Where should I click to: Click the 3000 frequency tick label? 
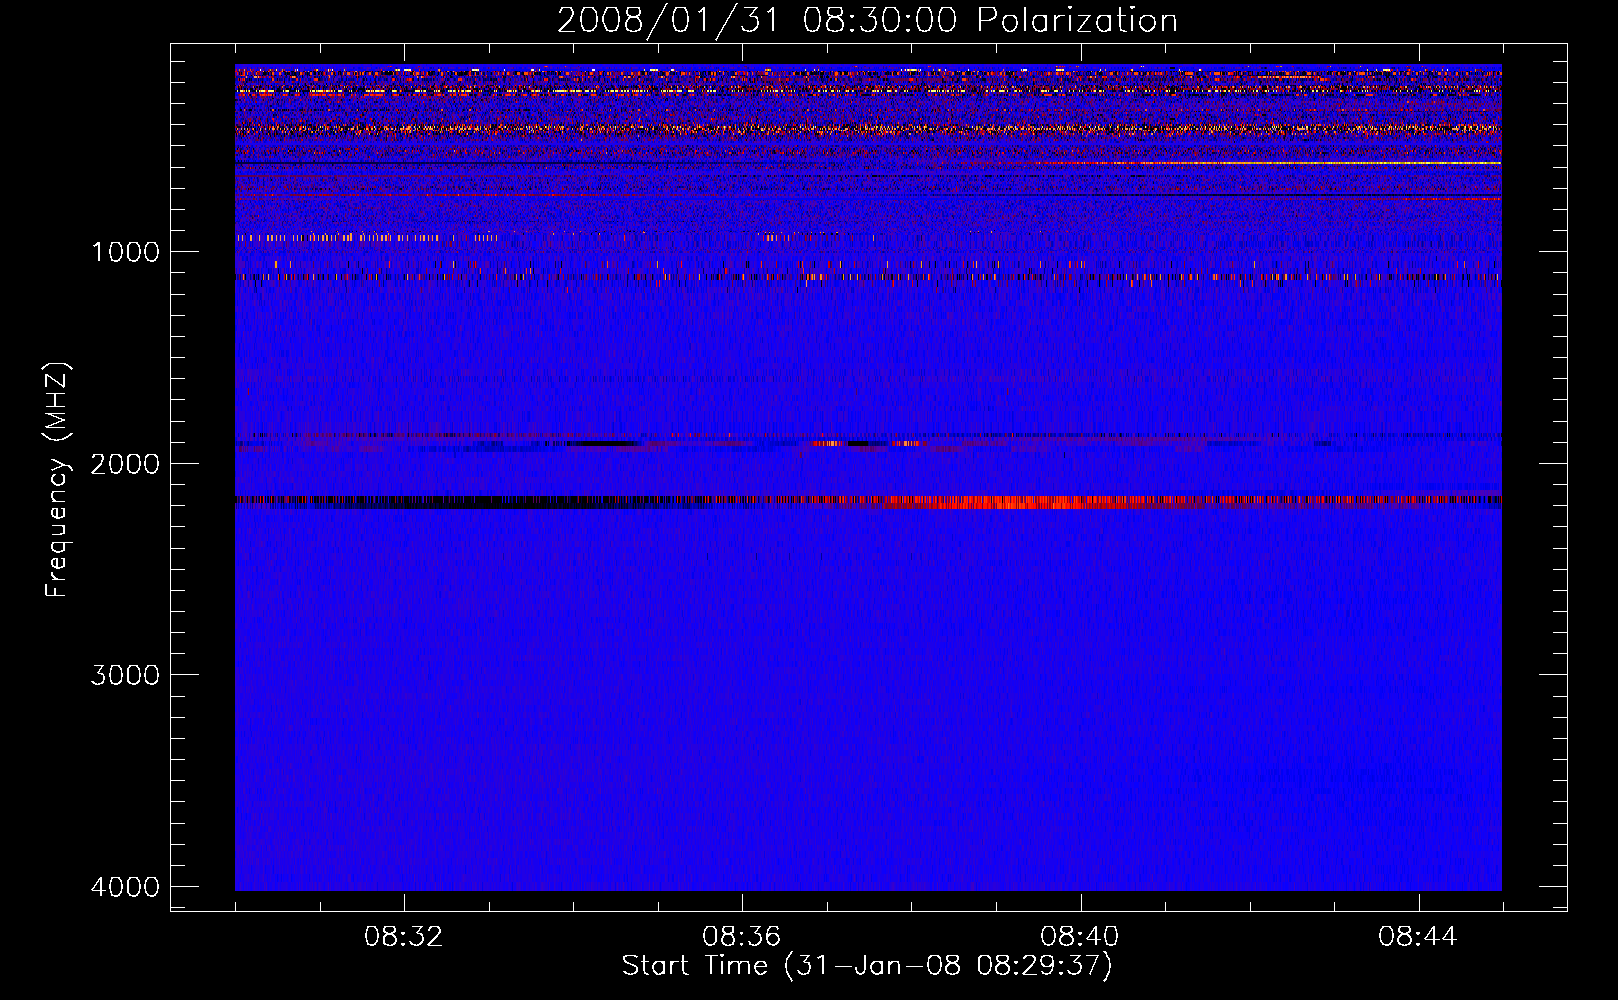[x=125, y=675]
